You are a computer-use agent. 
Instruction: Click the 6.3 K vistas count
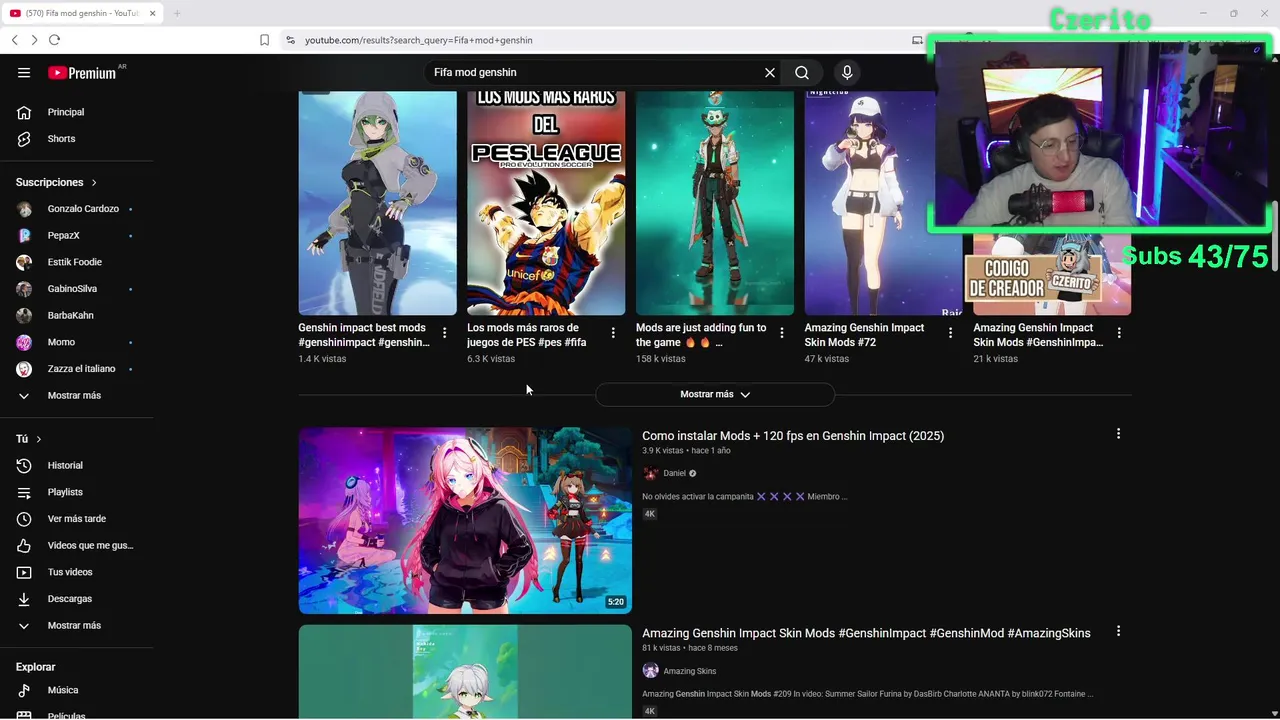[x=491, y=359]
